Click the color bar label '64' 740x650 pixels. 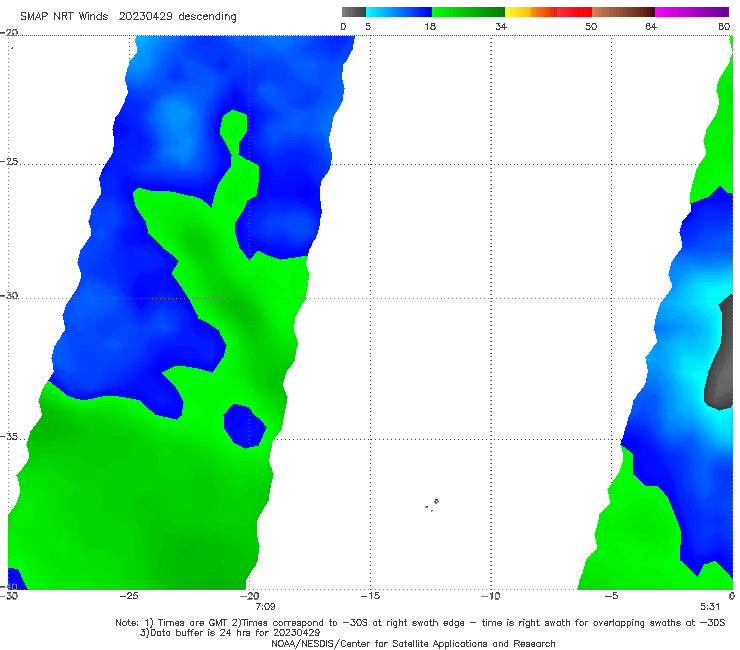pos(651,26)
